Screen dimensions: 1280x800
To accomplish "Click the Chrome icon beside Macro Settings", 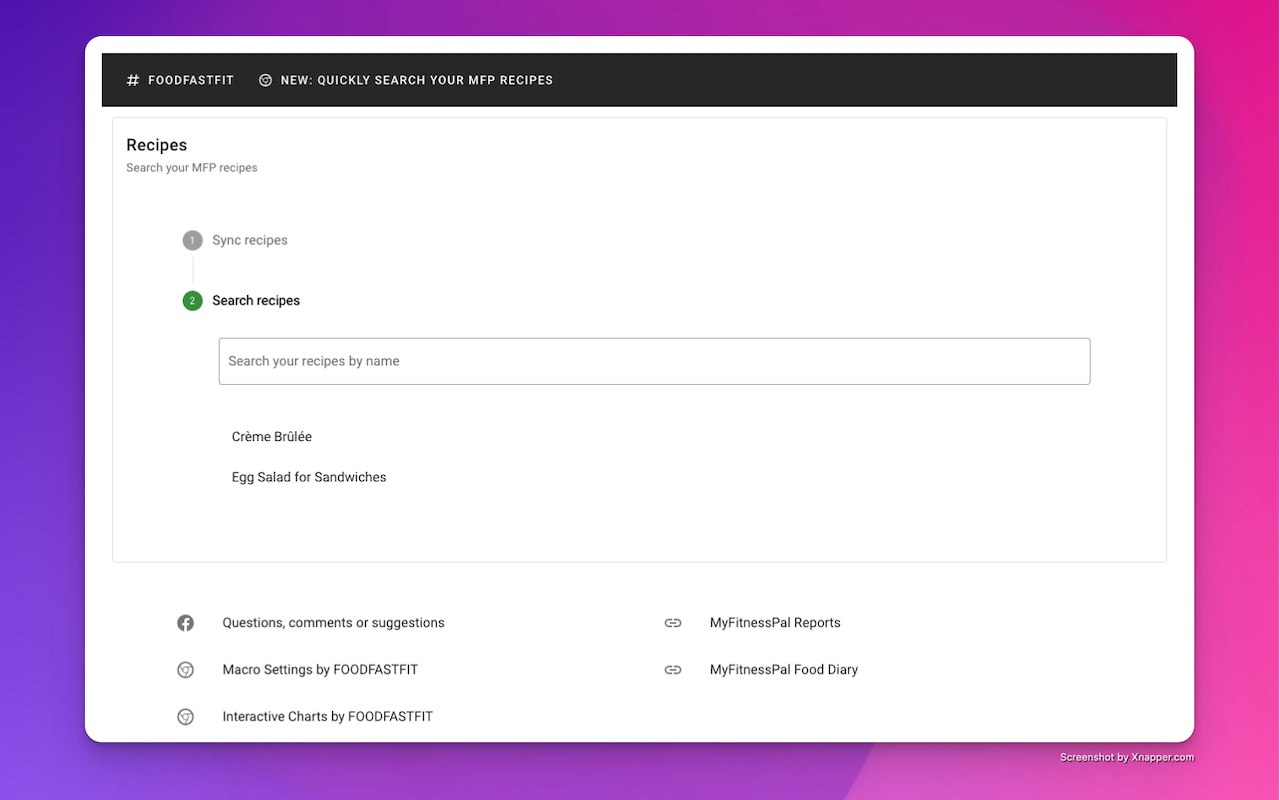I will point(185,670).
